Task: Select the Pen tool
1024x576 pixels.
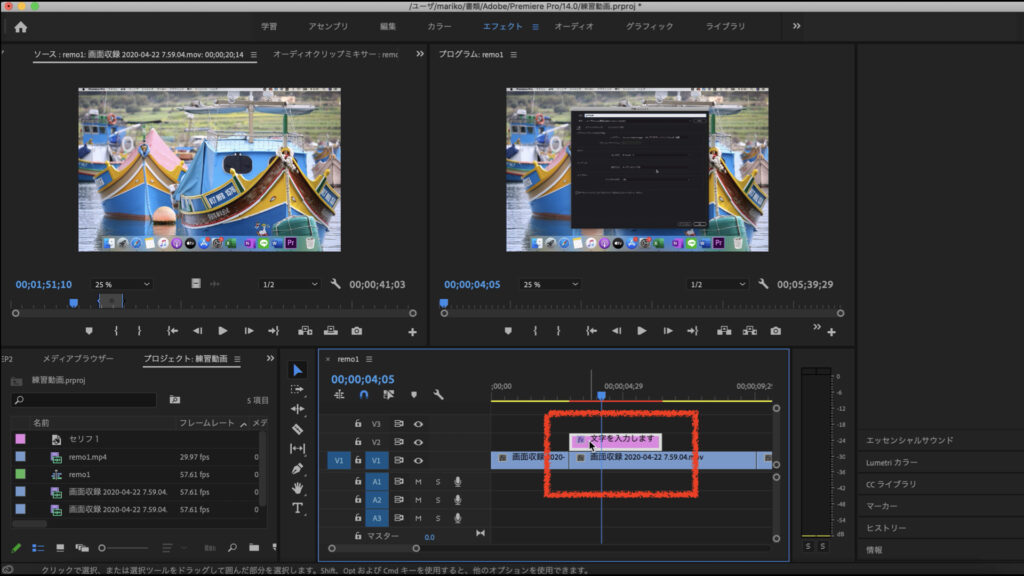Action: pyautogui.click(x=297, y=468)
